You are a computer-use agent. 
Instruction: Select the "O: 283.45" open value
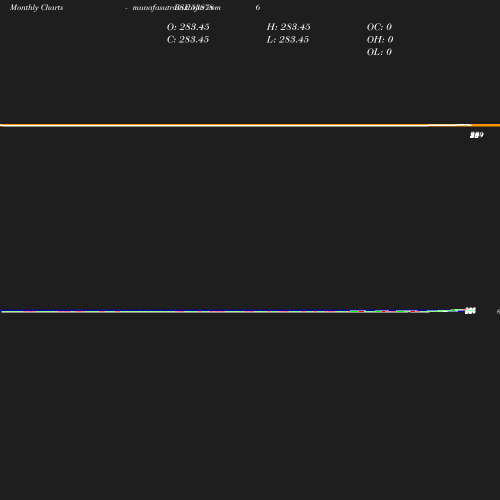[188, 27]
